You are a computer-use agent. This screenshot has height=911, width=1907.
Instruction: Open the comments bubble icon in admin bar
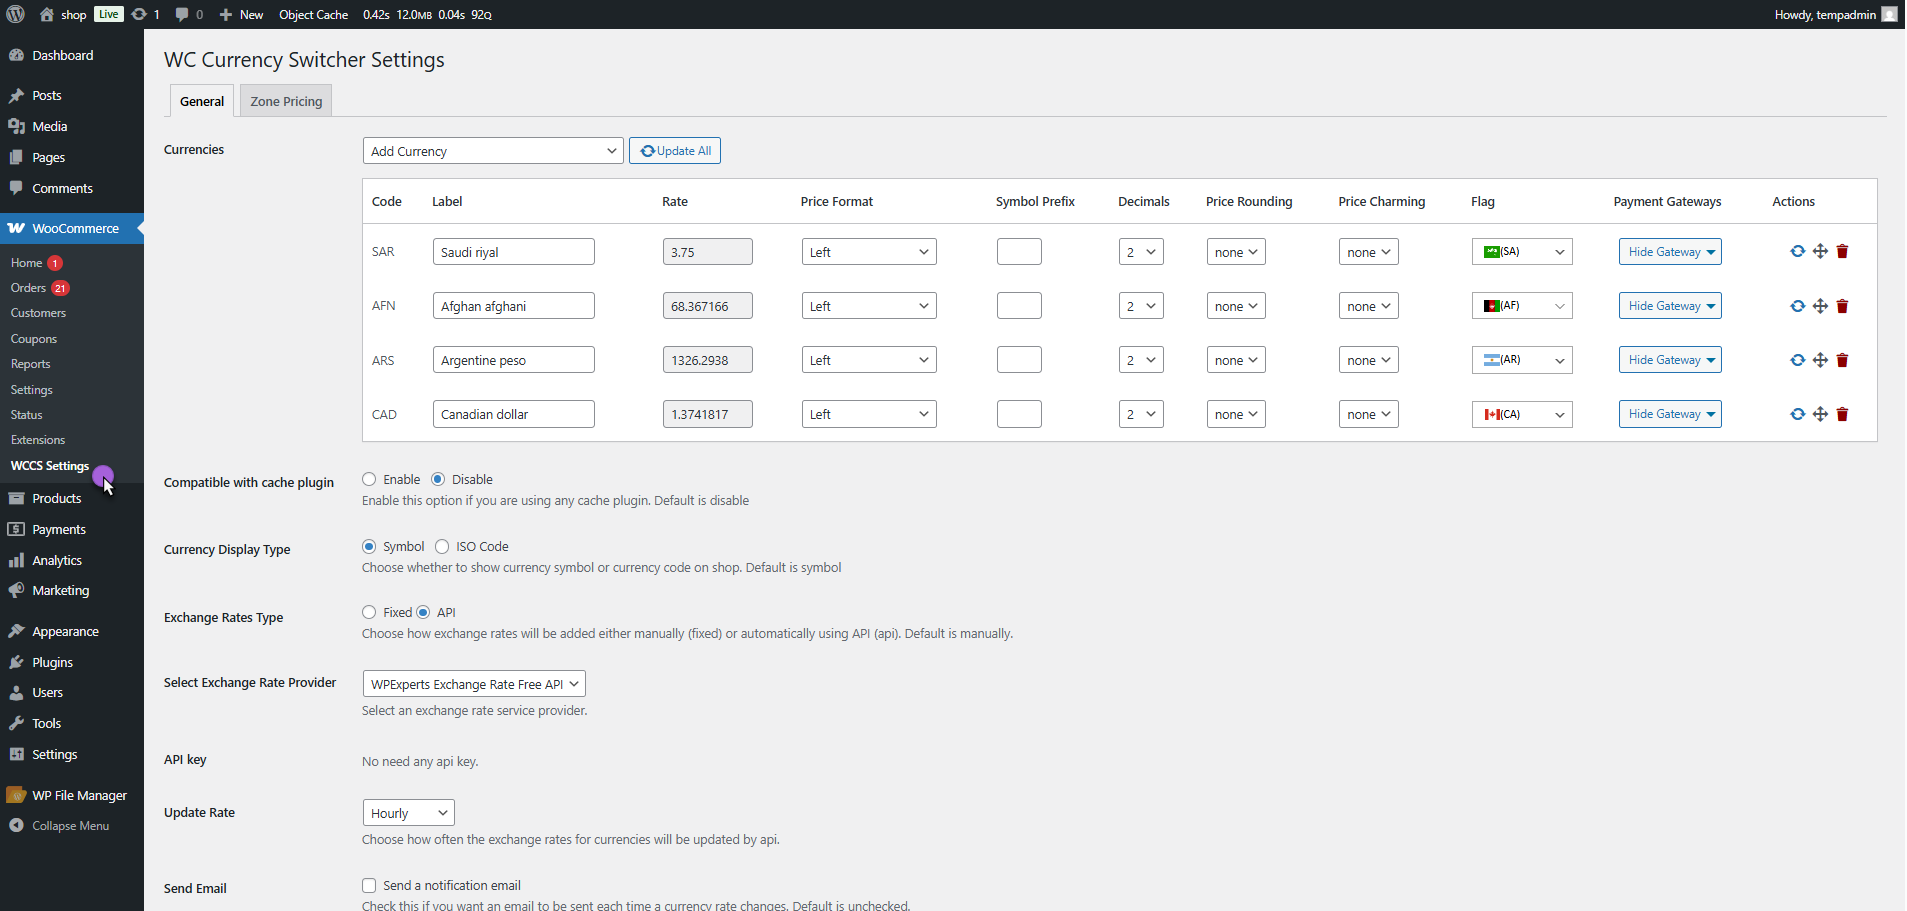click(x=182, y=14)
